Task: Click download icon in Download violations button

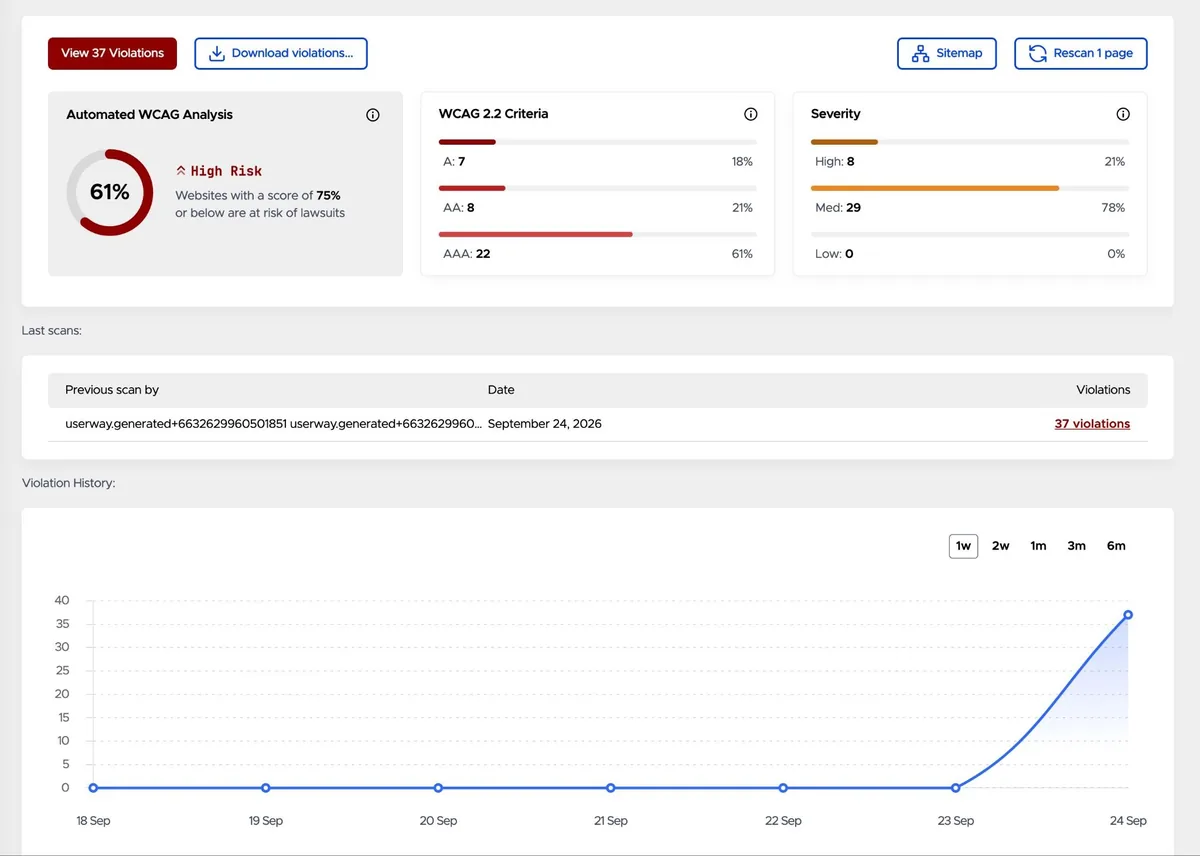Action: pos(216,54)
